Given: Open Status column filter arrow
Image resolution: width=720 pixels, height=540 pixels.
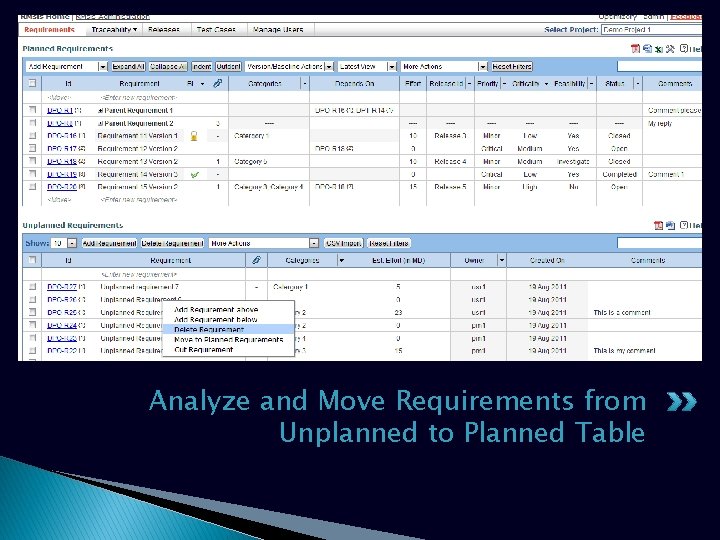Looking at the screenshot, I should pyautogui.click(x=637, y=84).
